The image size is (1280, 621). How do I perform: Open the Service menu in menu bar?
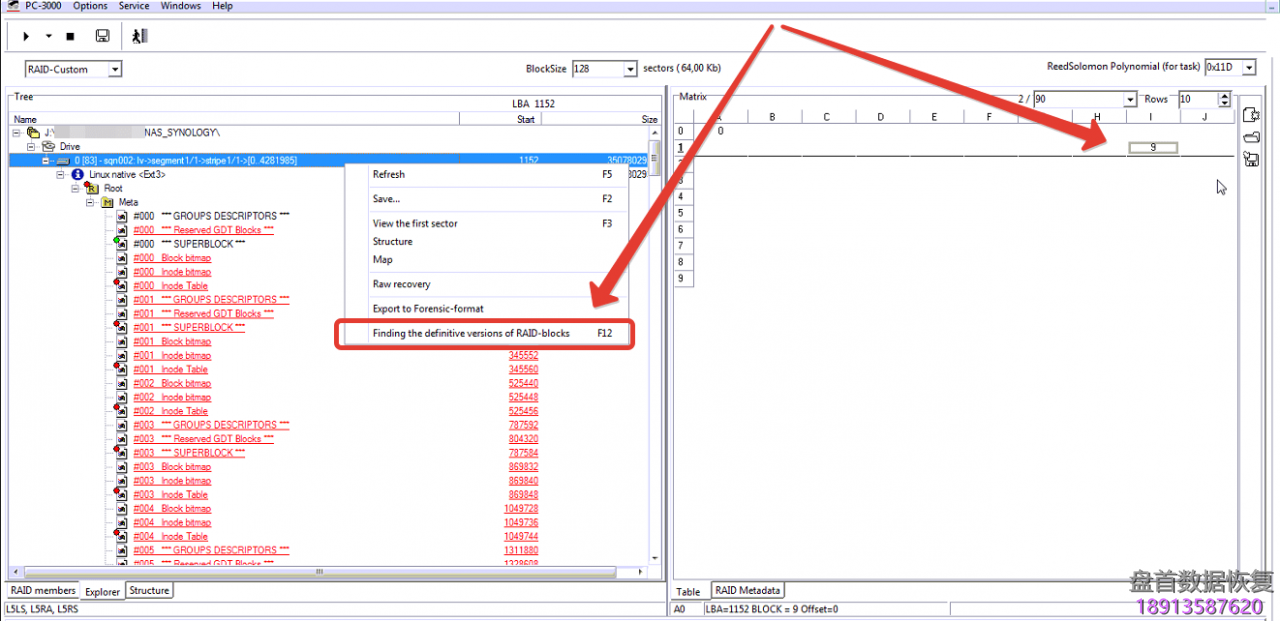[134, 6]
